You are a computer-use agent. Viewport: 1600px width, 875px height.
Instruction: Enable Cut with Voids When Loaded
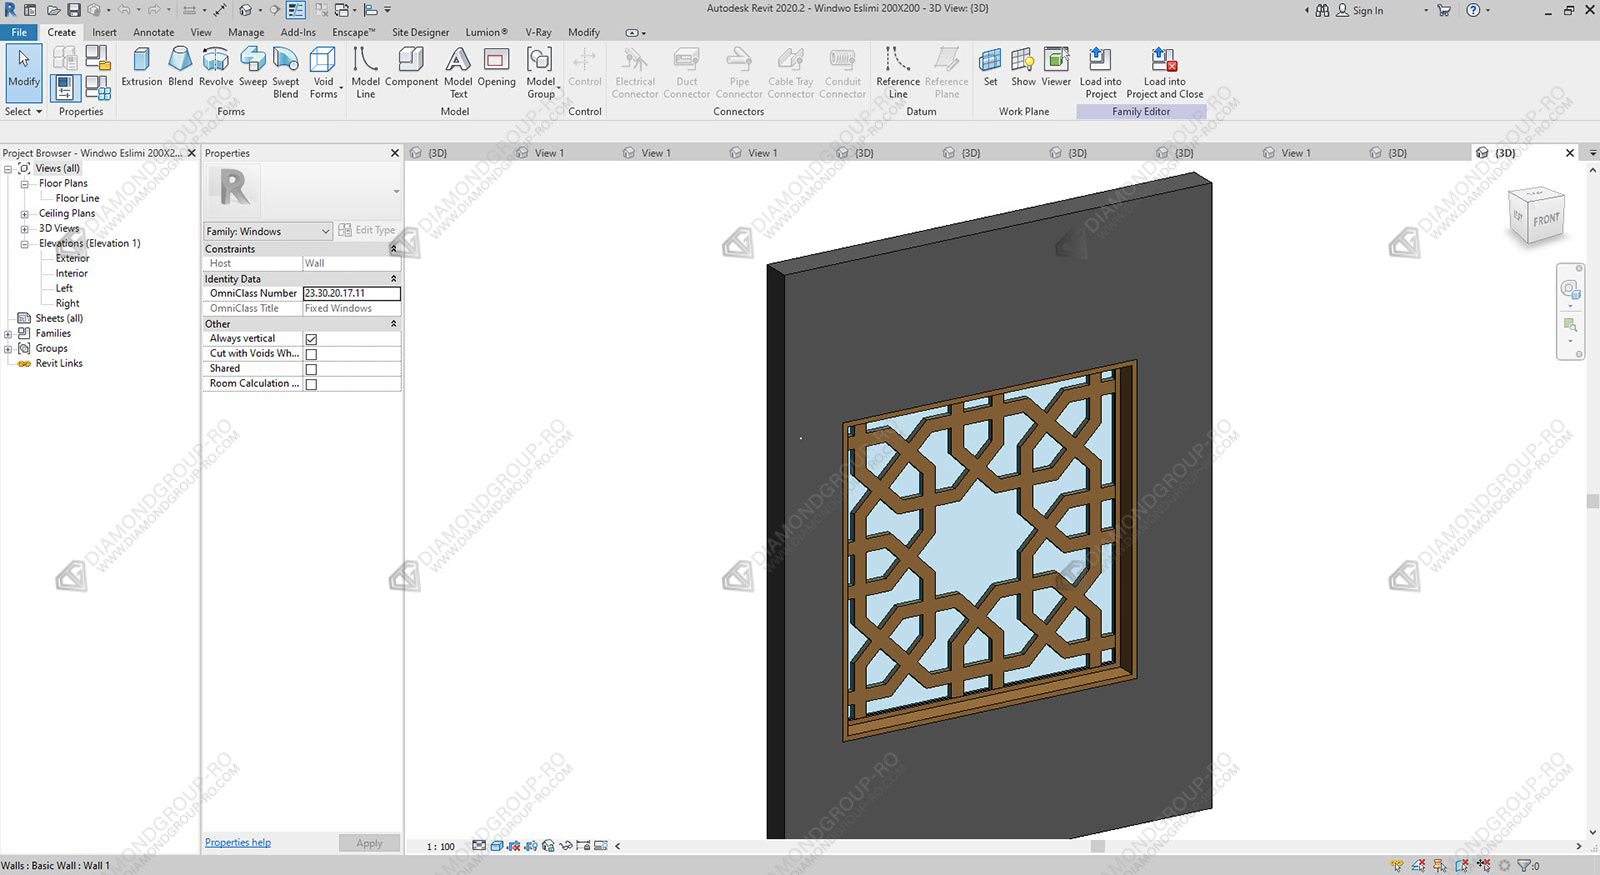pyautogui.click(x=311, y=354)
